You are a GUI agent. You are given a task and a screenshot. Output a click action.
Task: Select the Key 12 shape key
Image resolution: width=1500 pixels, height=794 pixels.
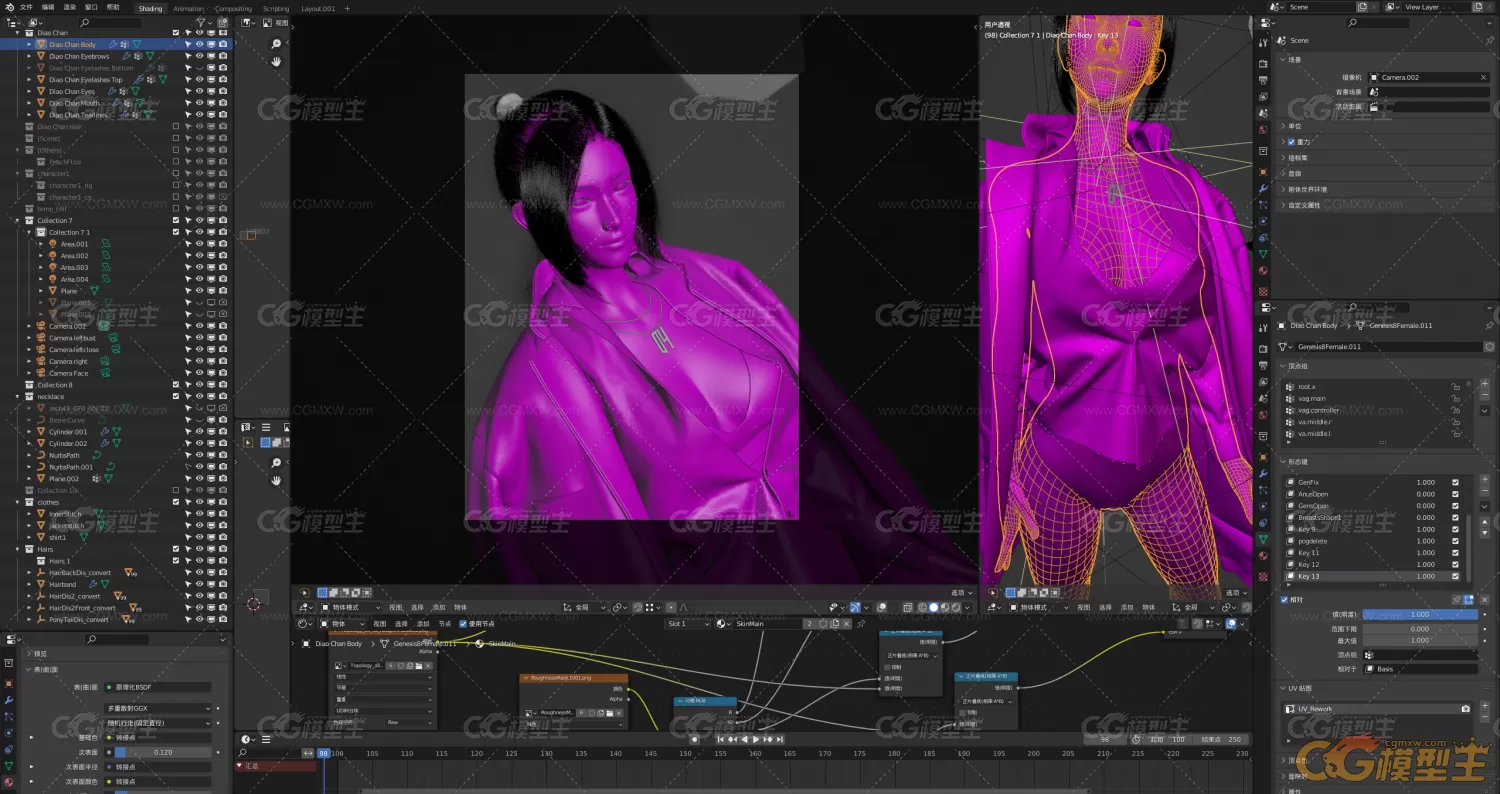pyautogui.click(x=1308, y=564)
